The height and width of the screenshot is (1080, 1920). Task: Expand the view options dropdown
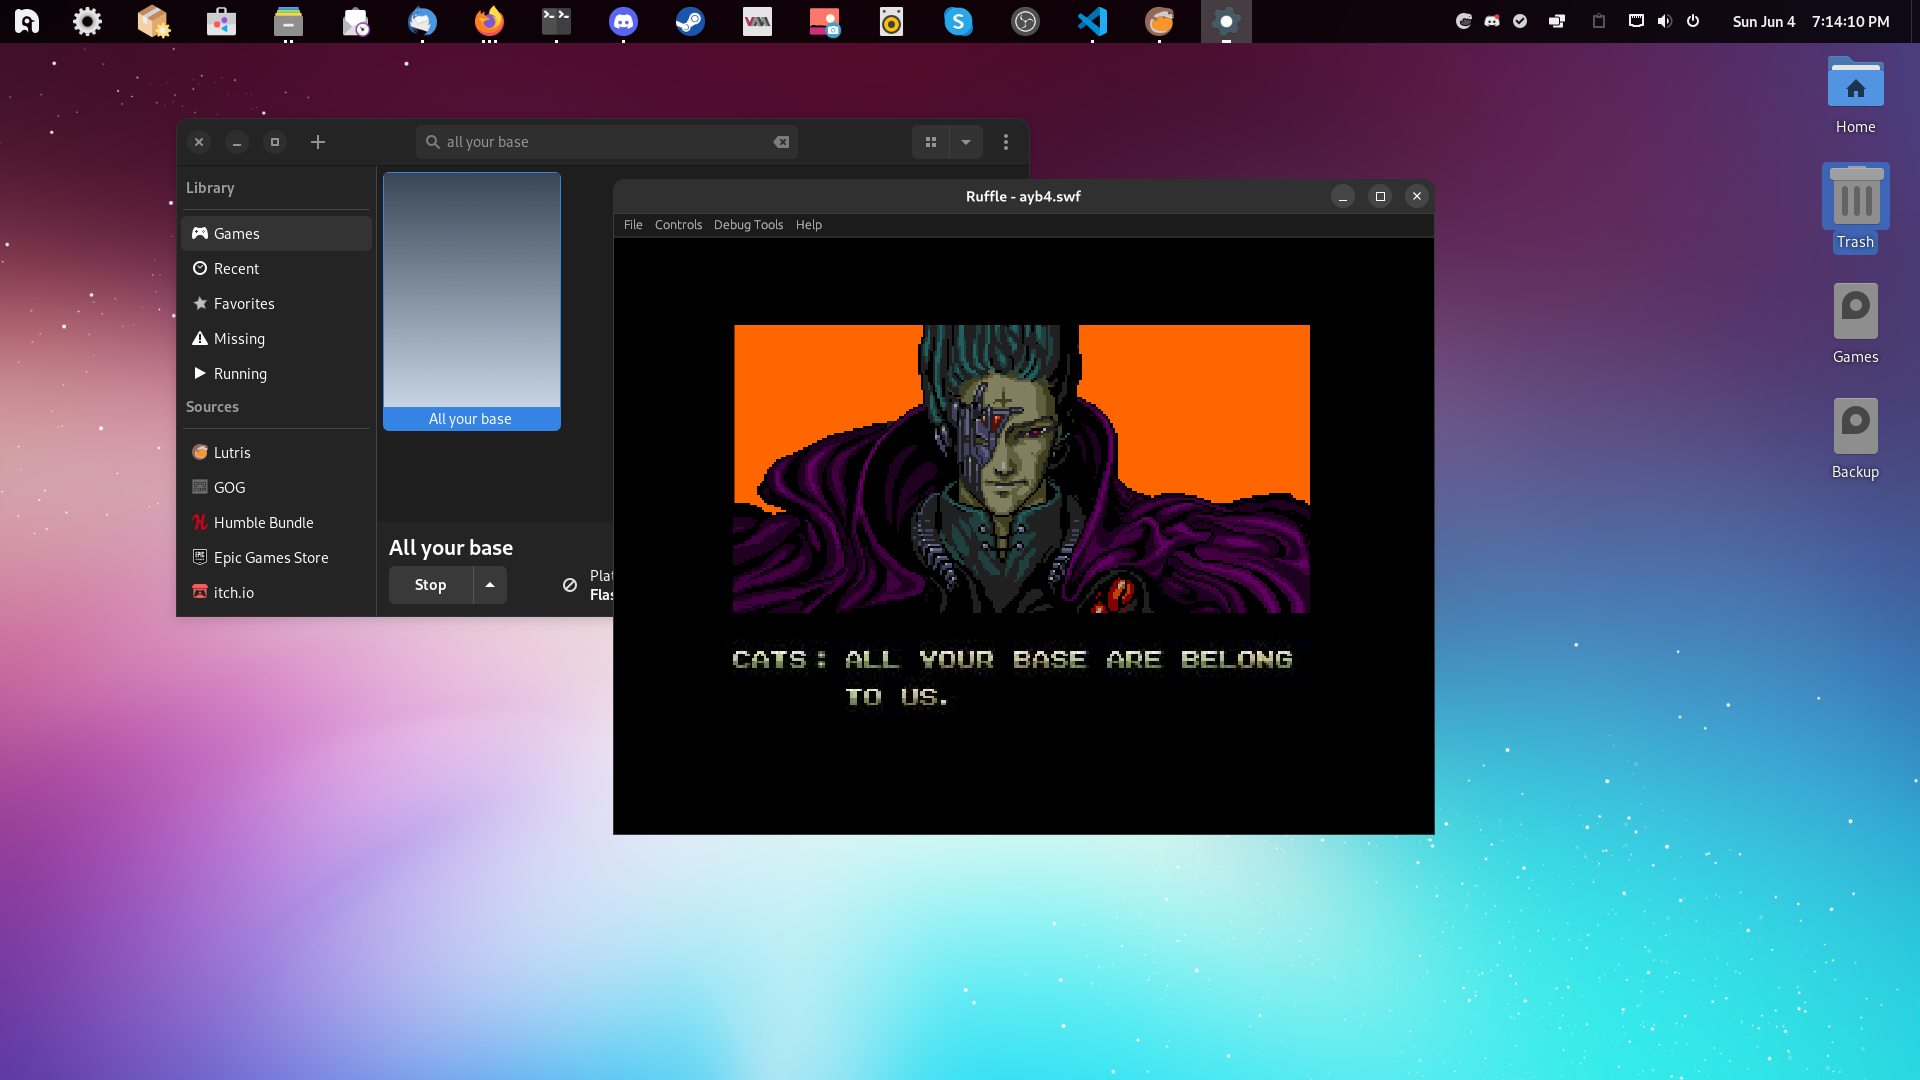[965, 142]
